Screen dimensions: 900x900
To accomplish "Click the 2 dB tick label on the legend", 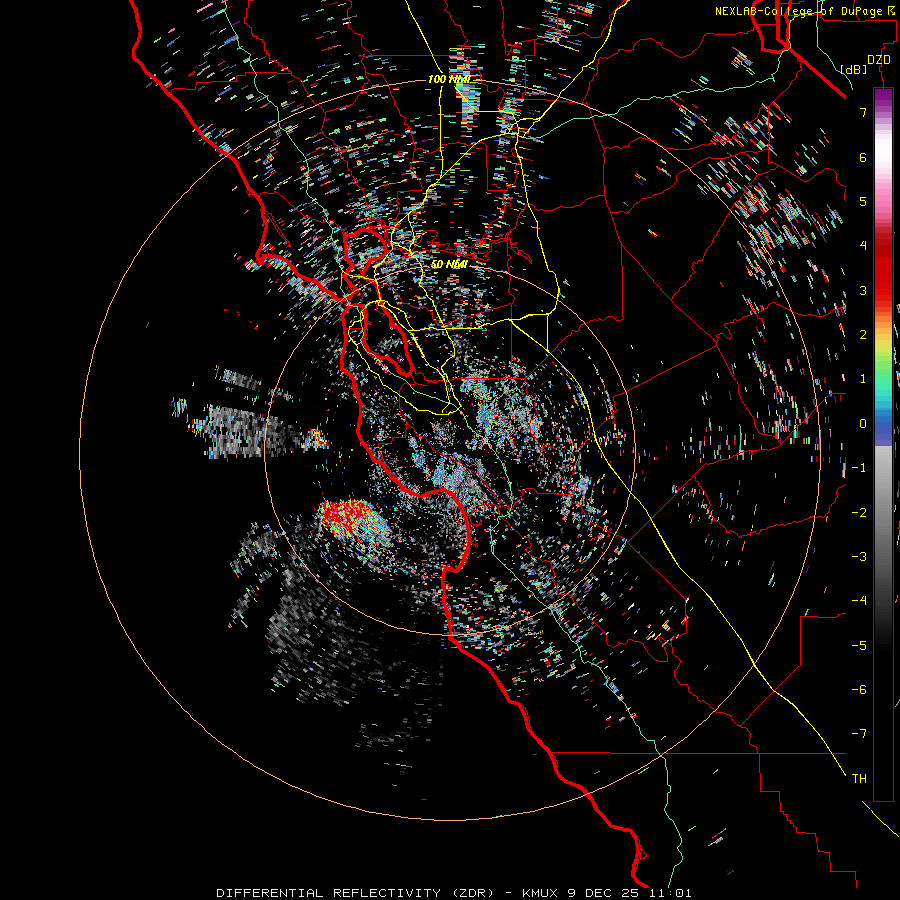I will (863, 334).
